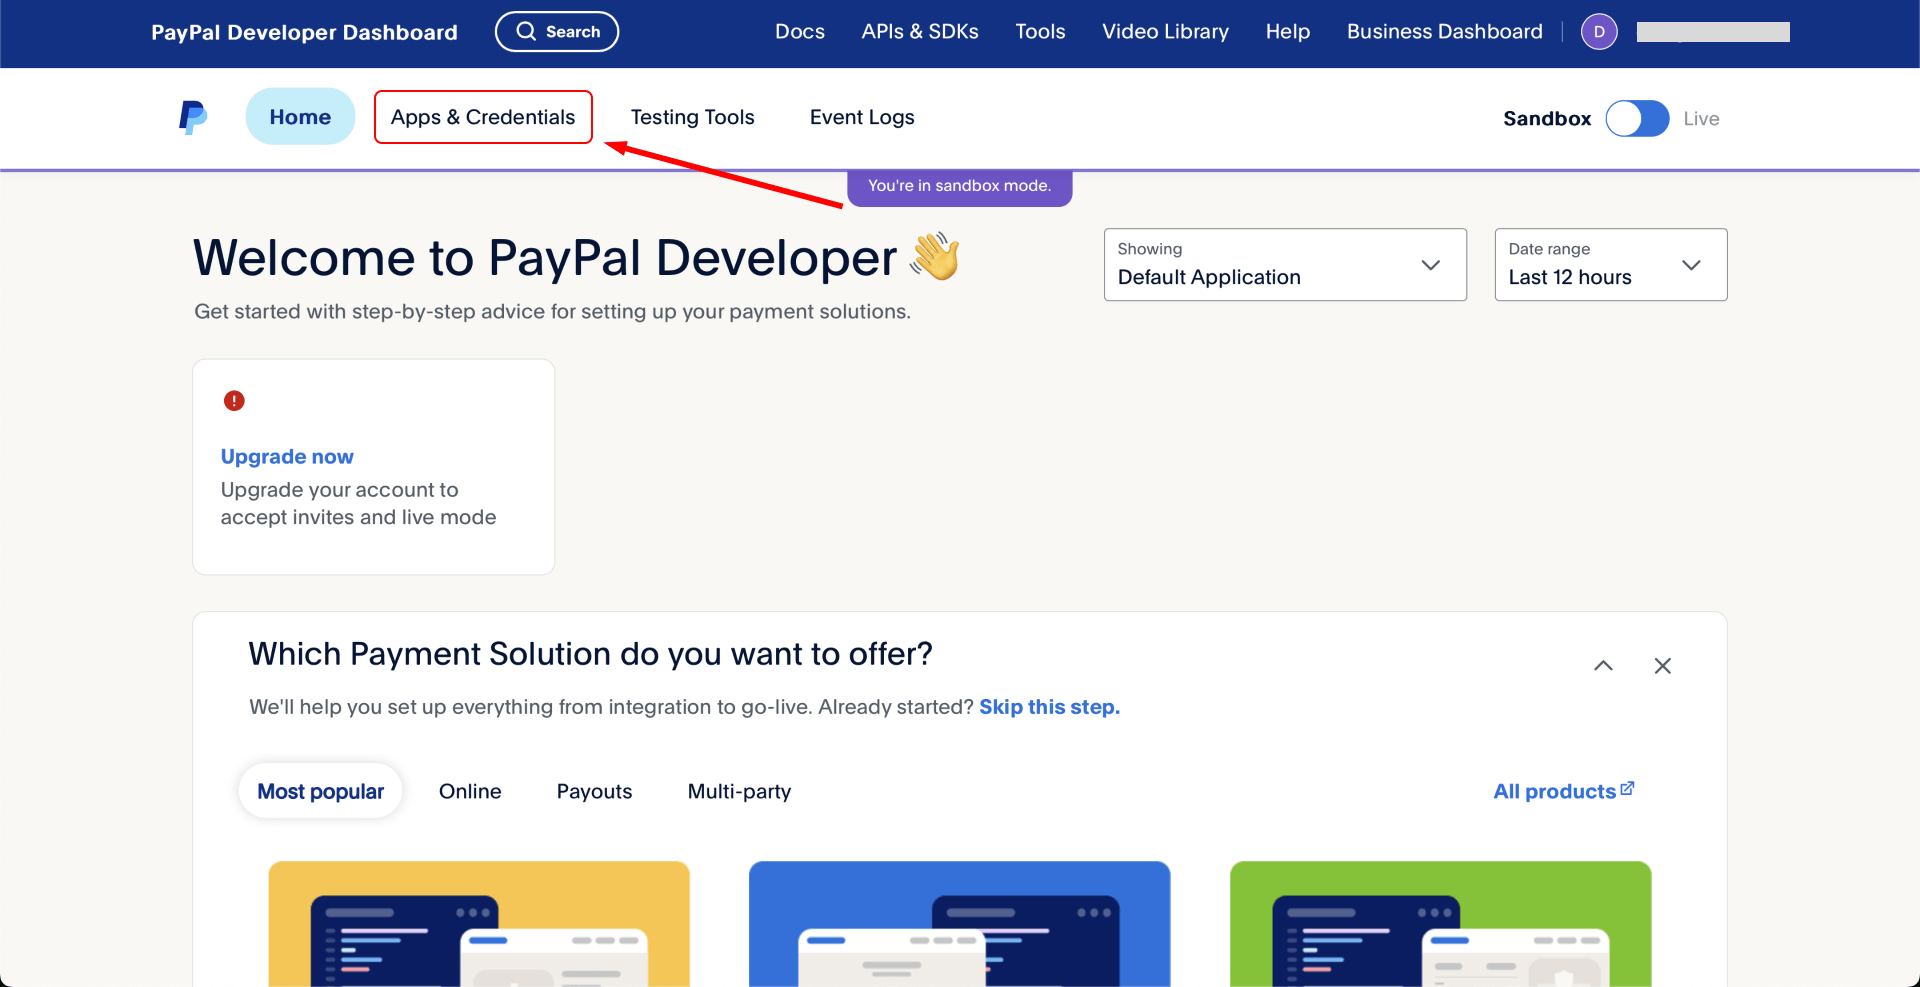
Task: Click the yellow product card thumbnail
Action: (479, 923)
